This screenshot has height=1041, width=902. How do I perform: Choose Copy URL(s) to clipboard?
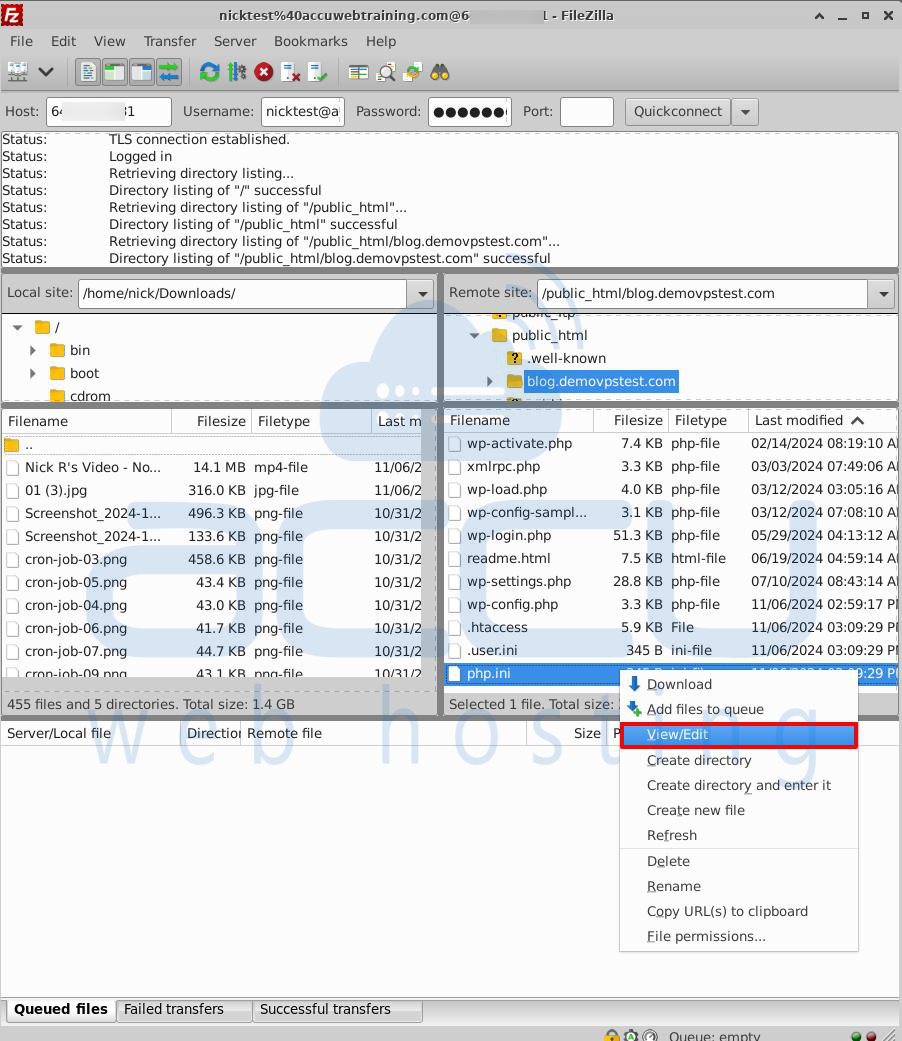click(x=739, y=912)
